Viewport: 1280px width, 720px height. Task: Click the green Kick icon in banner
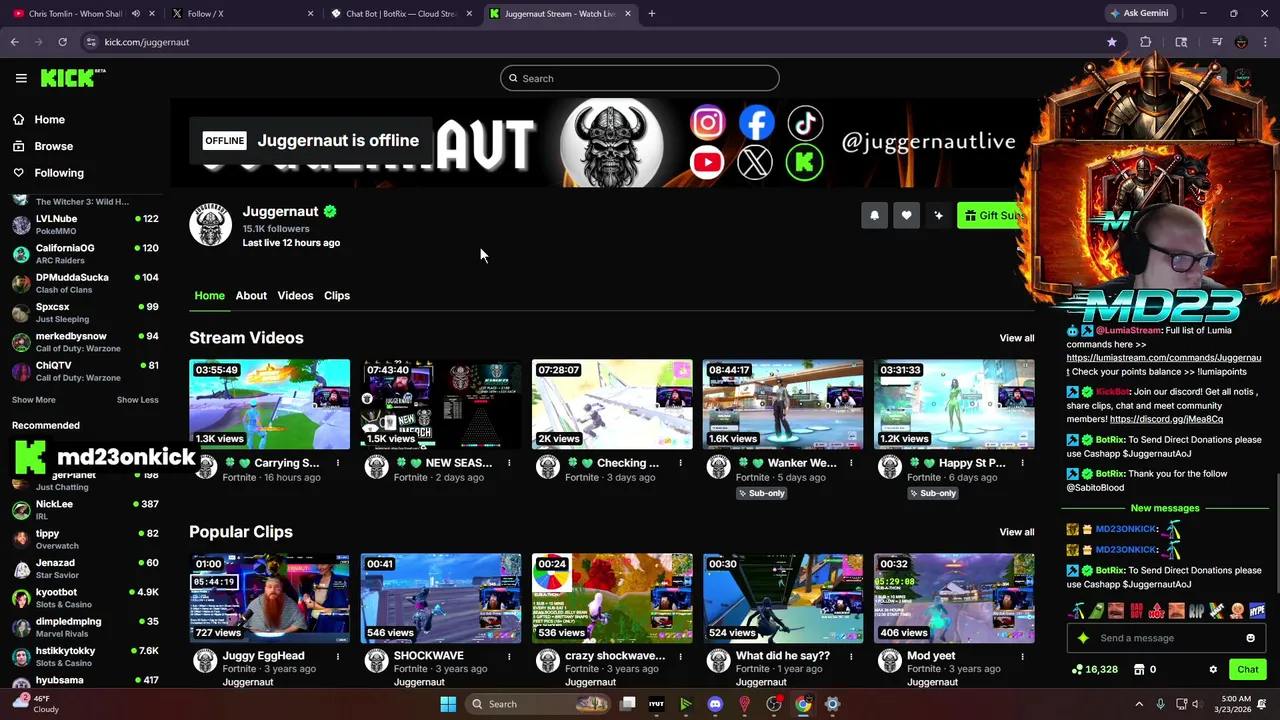(804, 162)
